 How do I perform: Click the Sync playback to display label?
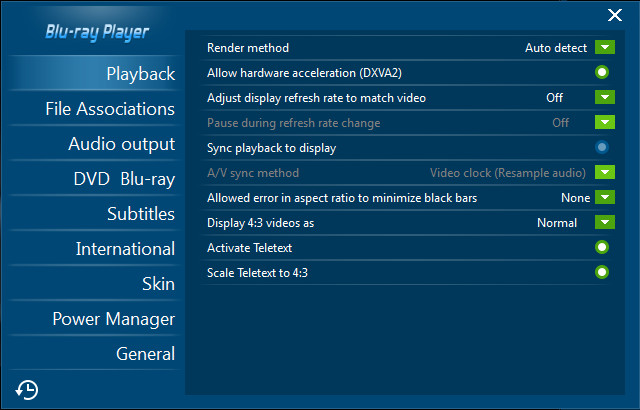[x=271, y=148]
